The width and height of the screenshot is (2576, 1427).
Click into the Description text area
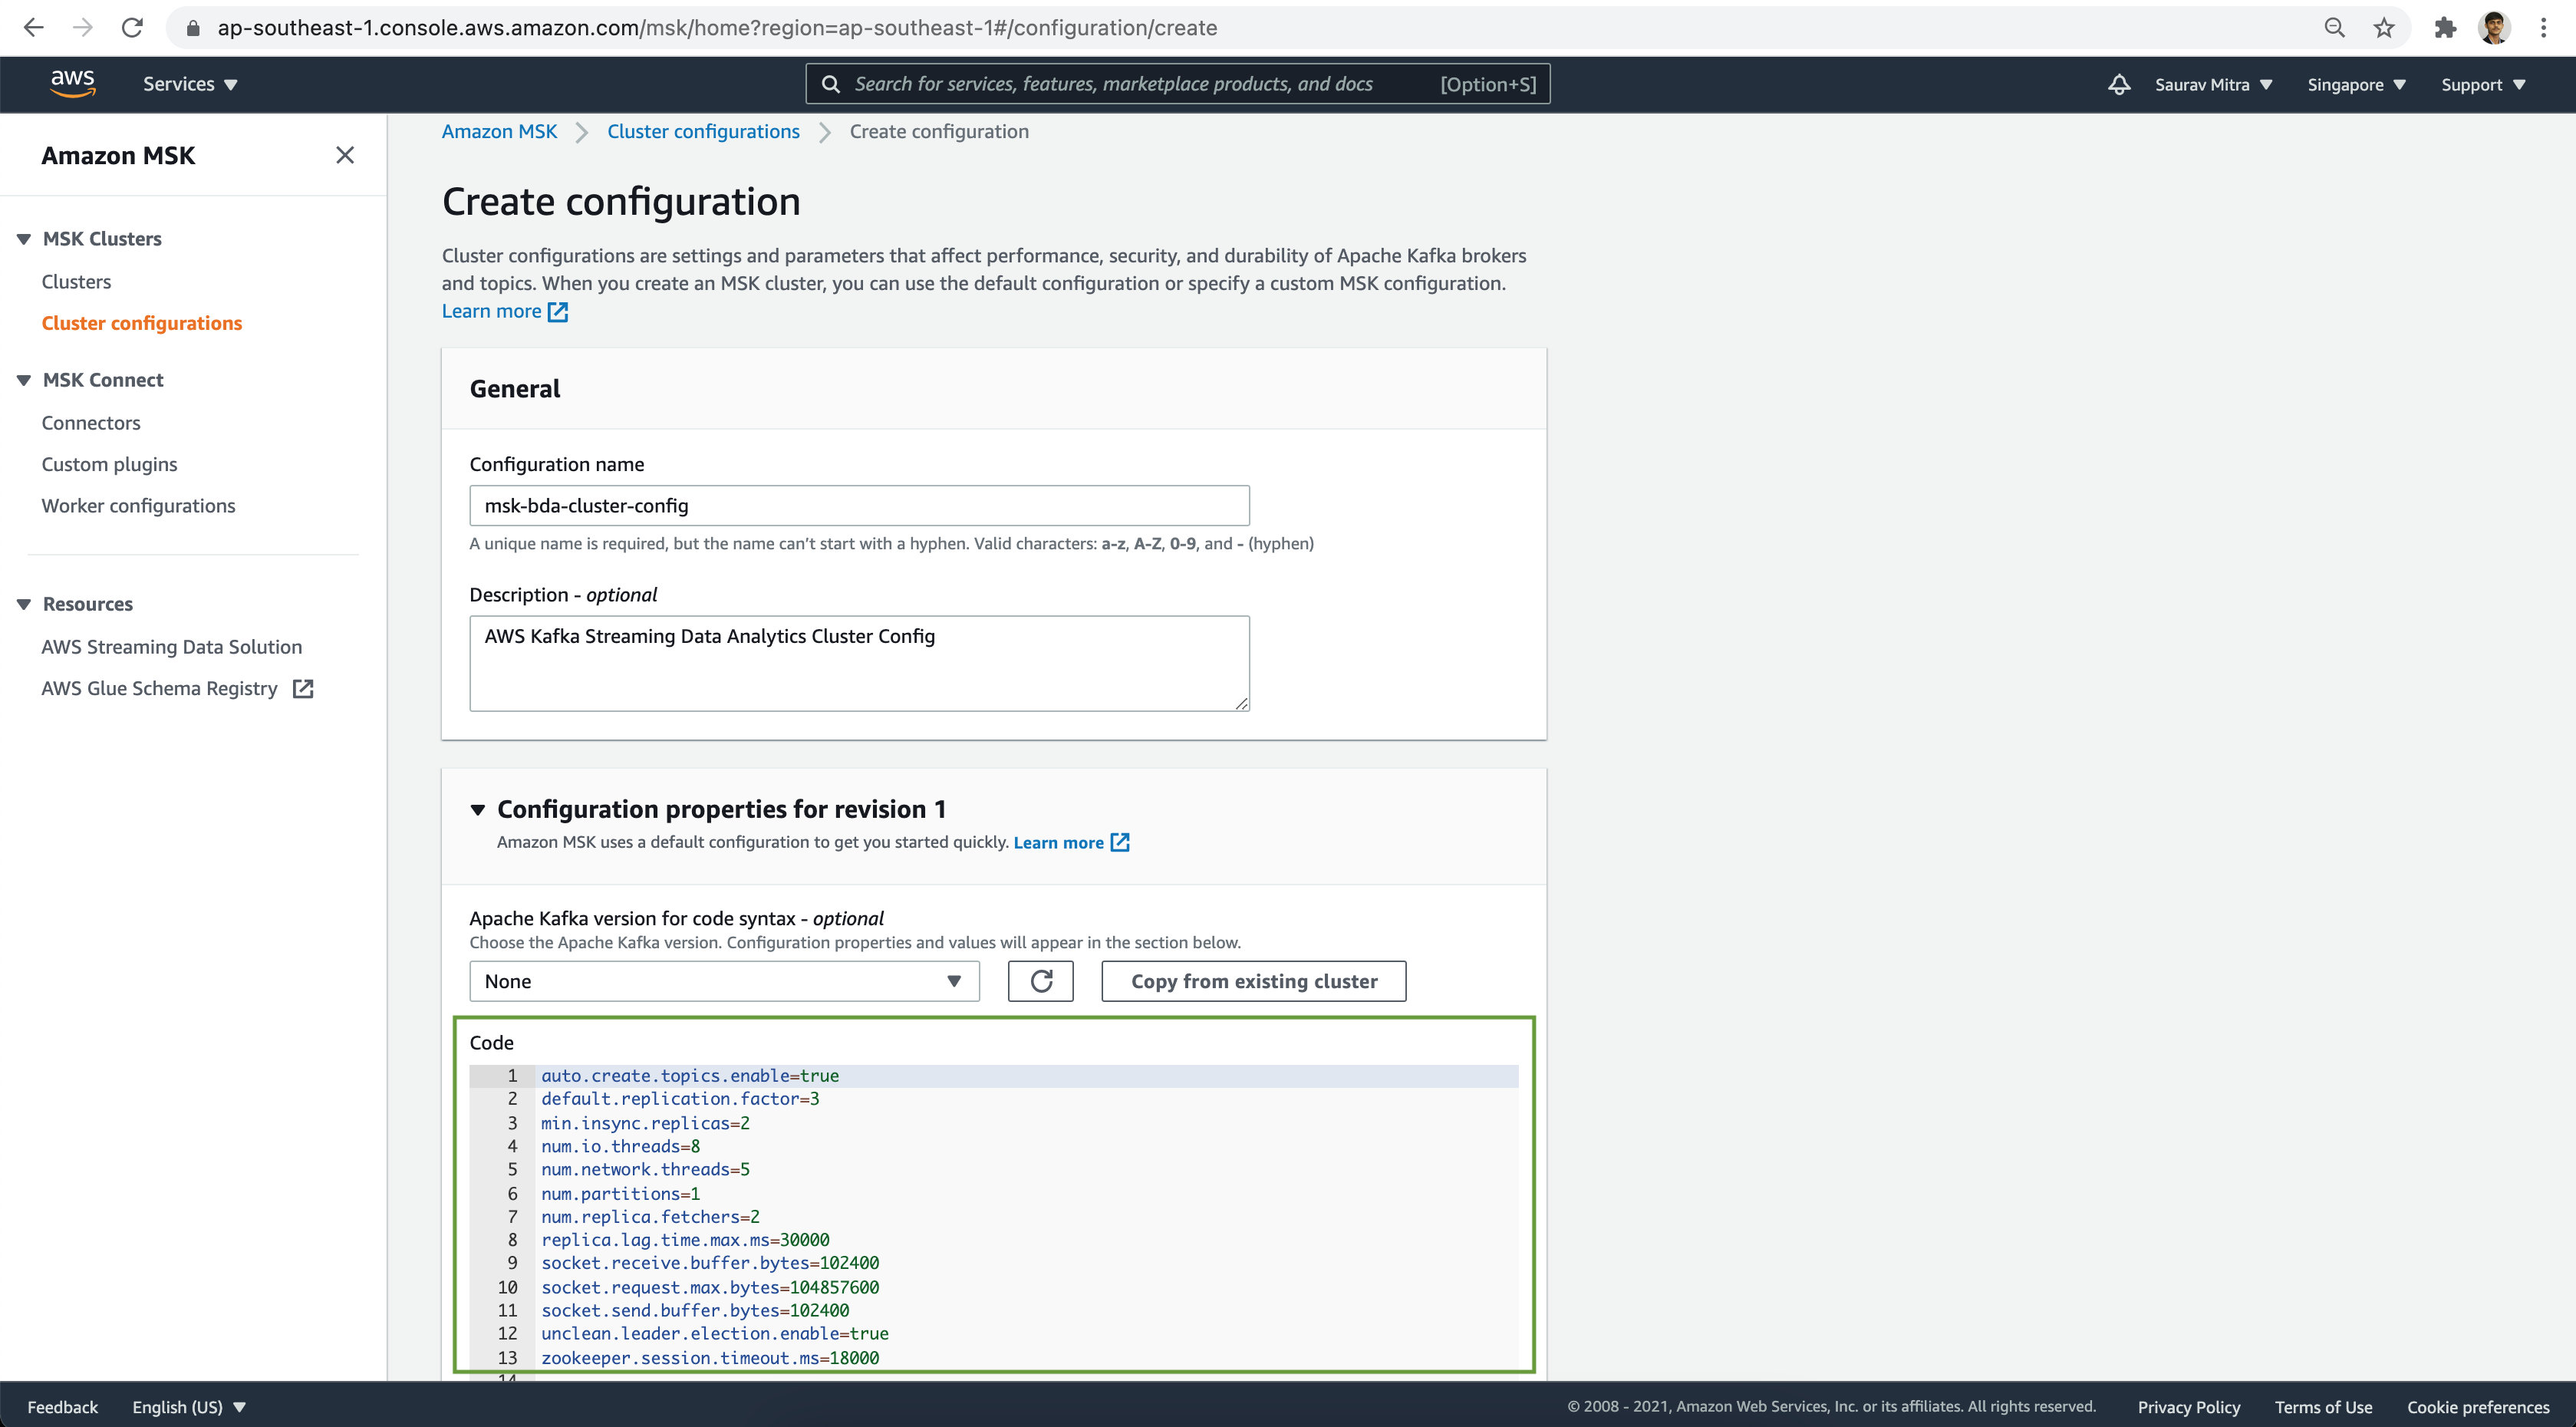coord(859,663)
